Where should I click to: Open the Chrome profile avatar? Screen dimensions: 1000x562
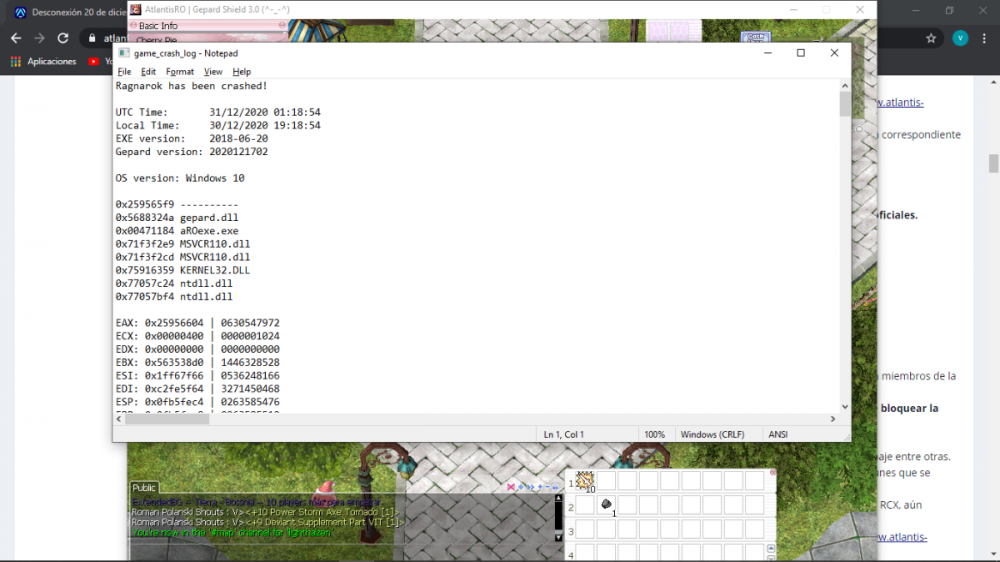pyautogui.click(x=960, y=38)
